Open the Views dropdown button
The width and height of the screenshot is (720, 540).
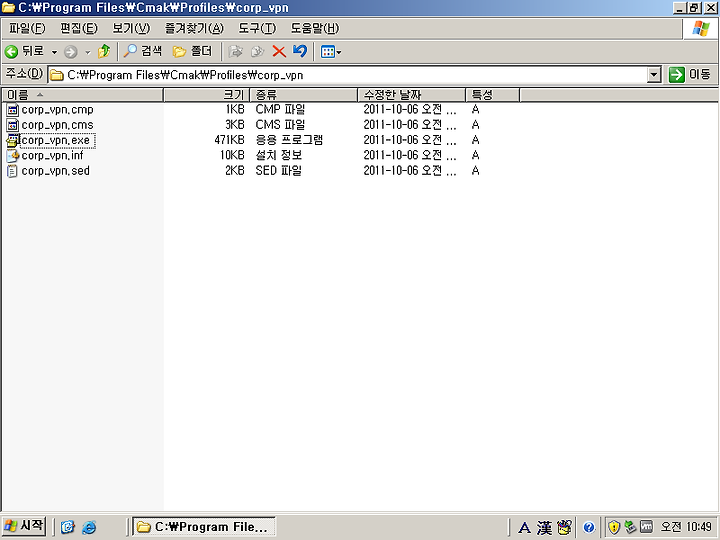click(331, 51)
